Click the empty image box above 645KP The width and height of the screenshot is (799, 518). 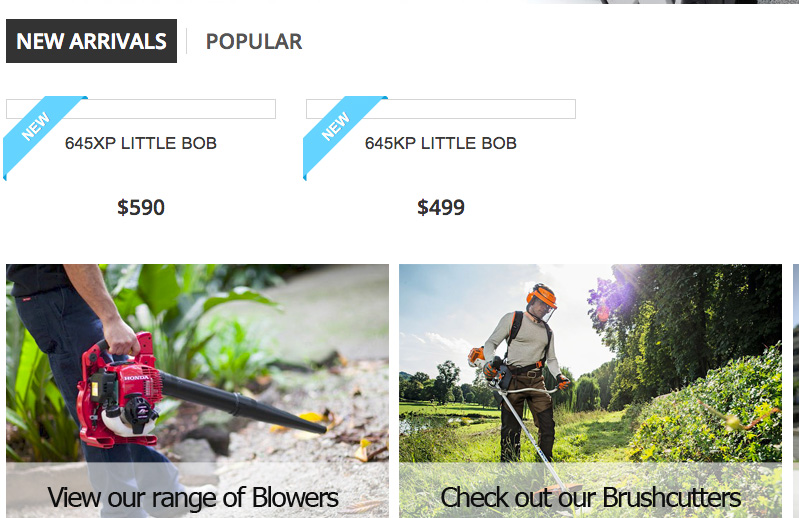click(x=441, y=109)
